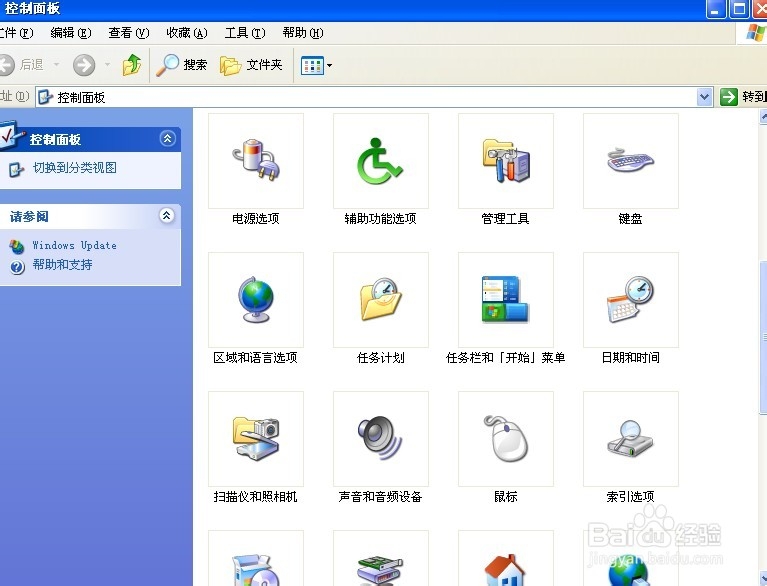Open the 帮助(H) menu
The width and height of the screenshot is (767, 586).
point(303,33)
